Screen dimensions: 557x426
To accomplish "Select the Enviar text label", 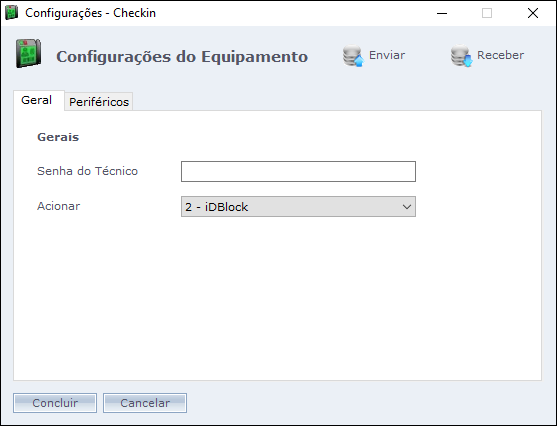I will coord(387,55).
